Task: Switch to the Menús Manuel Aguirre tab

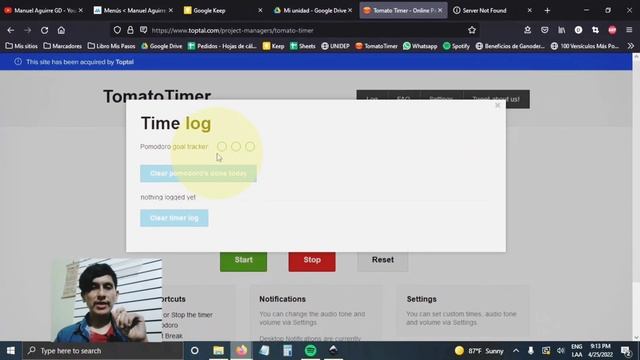Action: click(130, 11)
